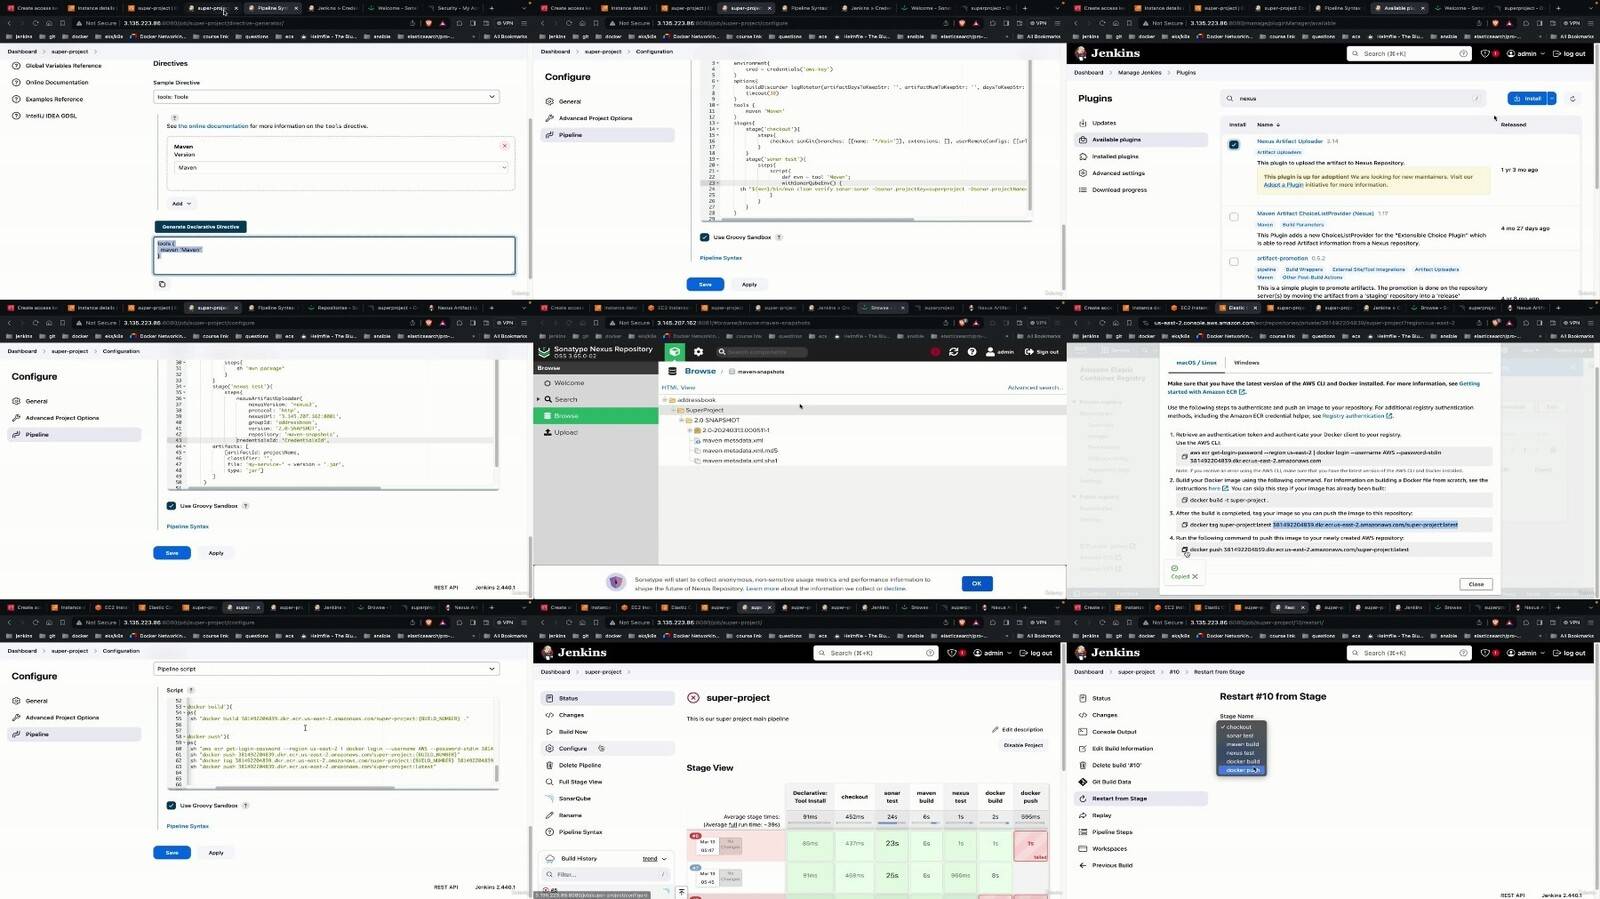Toggle Use Groovy Sandbox in bottom-left Configure page
Image resolution: width=1600 pixels, height=899 pixels.
pyautogui.click(x=171, y=806)
